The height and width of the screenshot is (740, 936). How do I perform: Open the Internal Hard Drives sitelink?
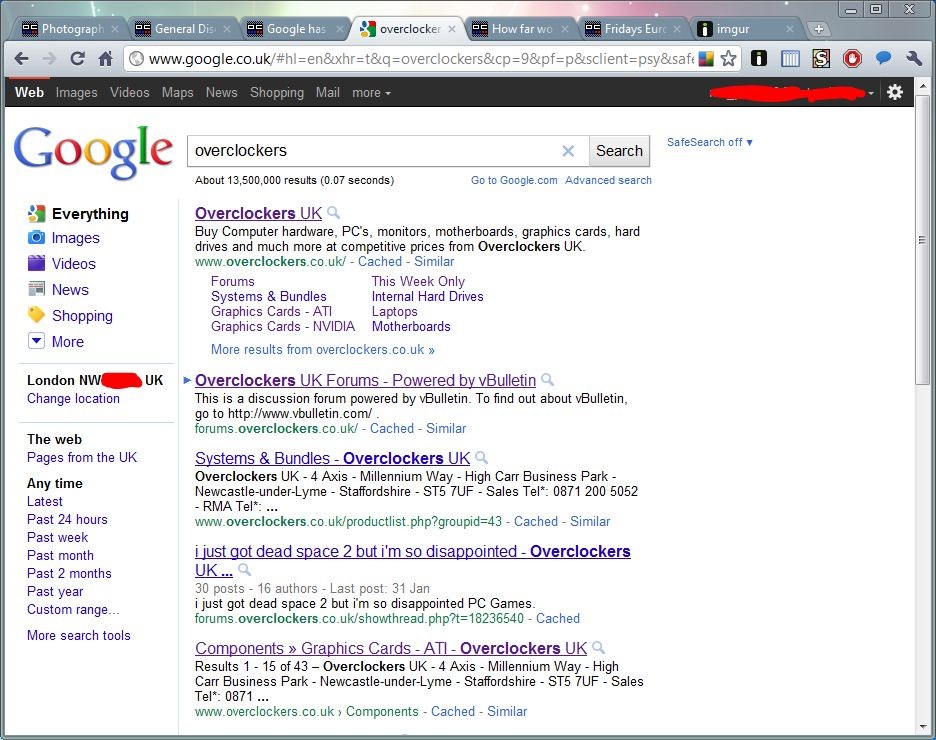pyautogui.click(x=427, y=297)
